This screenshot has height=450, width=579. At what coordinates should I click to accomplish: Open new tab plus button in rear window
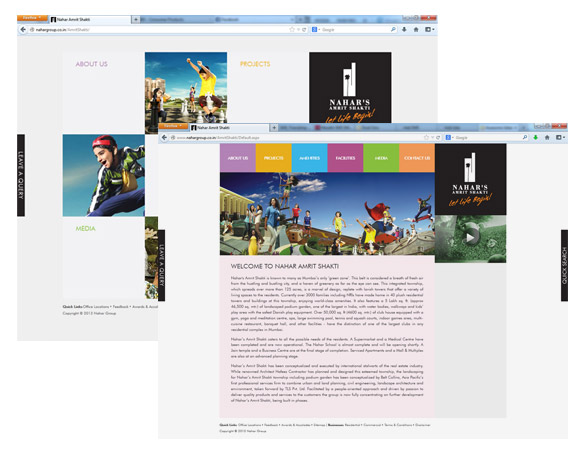point(136,20)
